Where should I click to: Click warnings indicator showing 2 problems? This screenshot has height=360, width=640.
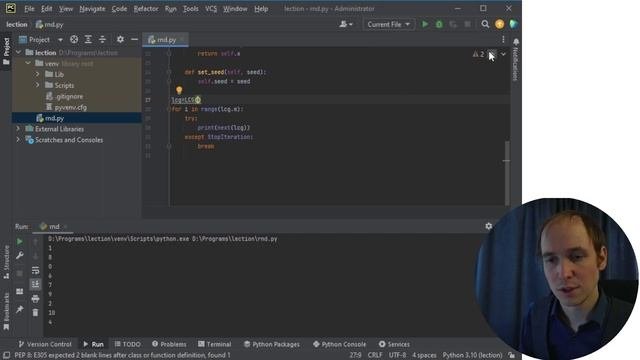click(478, 54)
